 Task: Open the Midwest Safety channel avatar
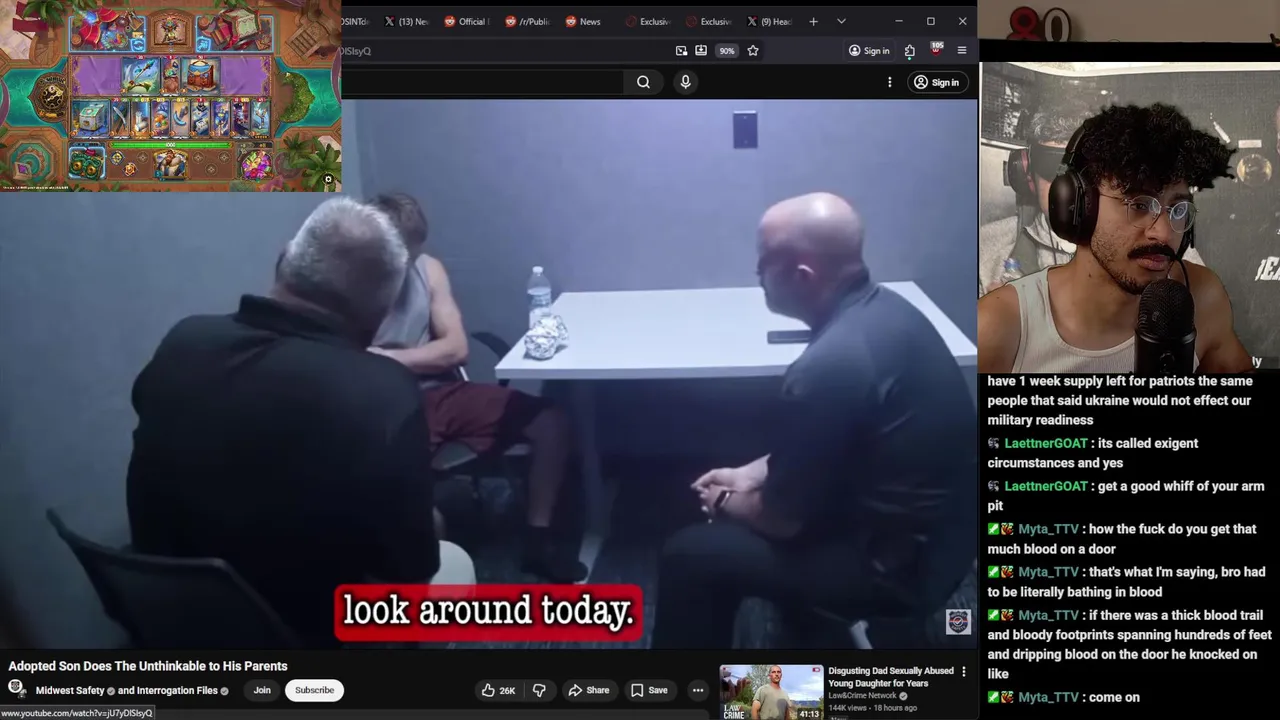[17, 689]
